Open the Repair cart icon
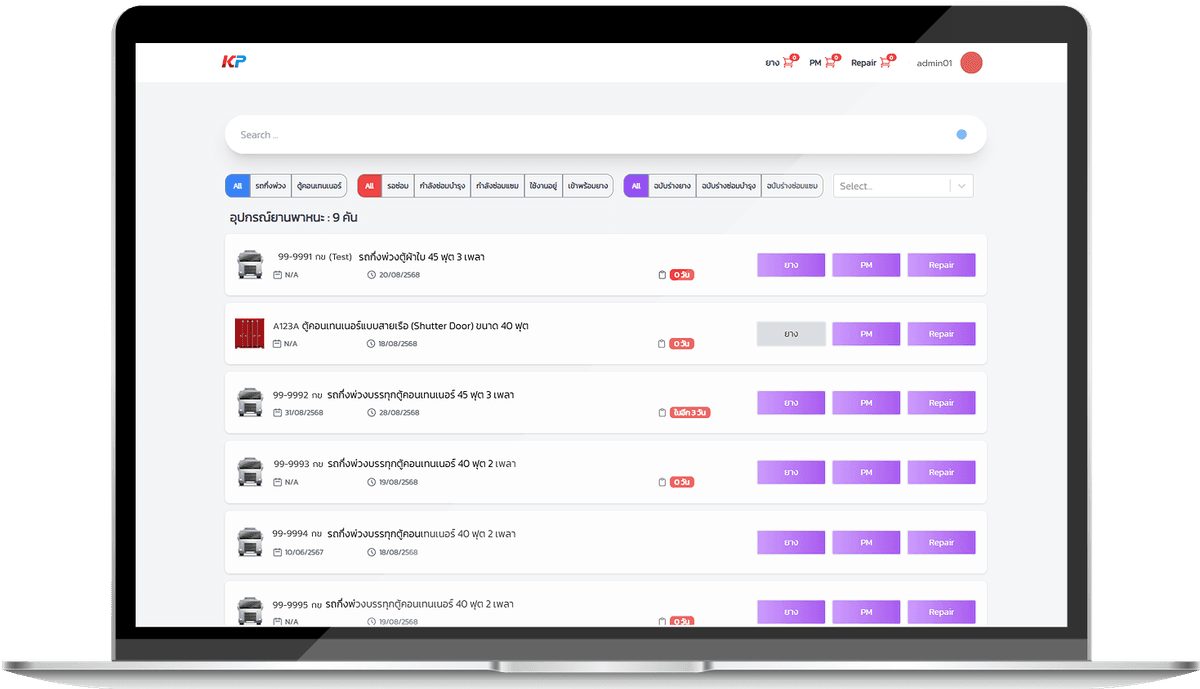The width and height of the screenshot is (1200, 689). click(x=886, y=63)
